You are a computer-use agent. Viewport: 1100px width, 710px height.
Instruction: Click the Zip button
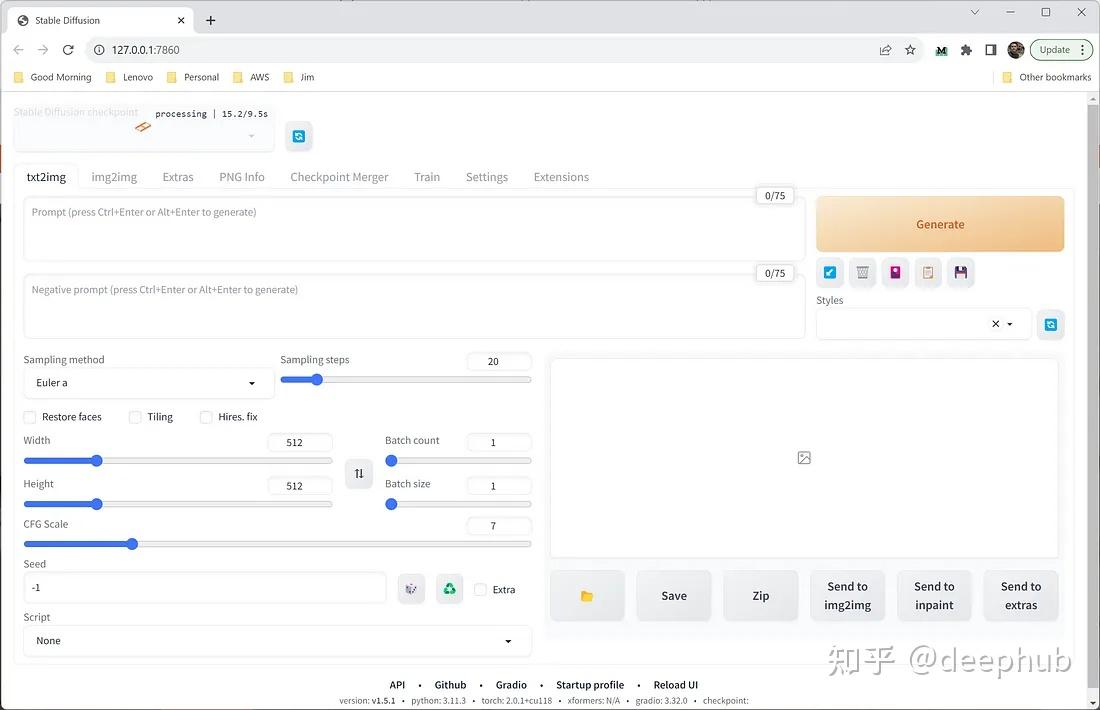(760, 596)
